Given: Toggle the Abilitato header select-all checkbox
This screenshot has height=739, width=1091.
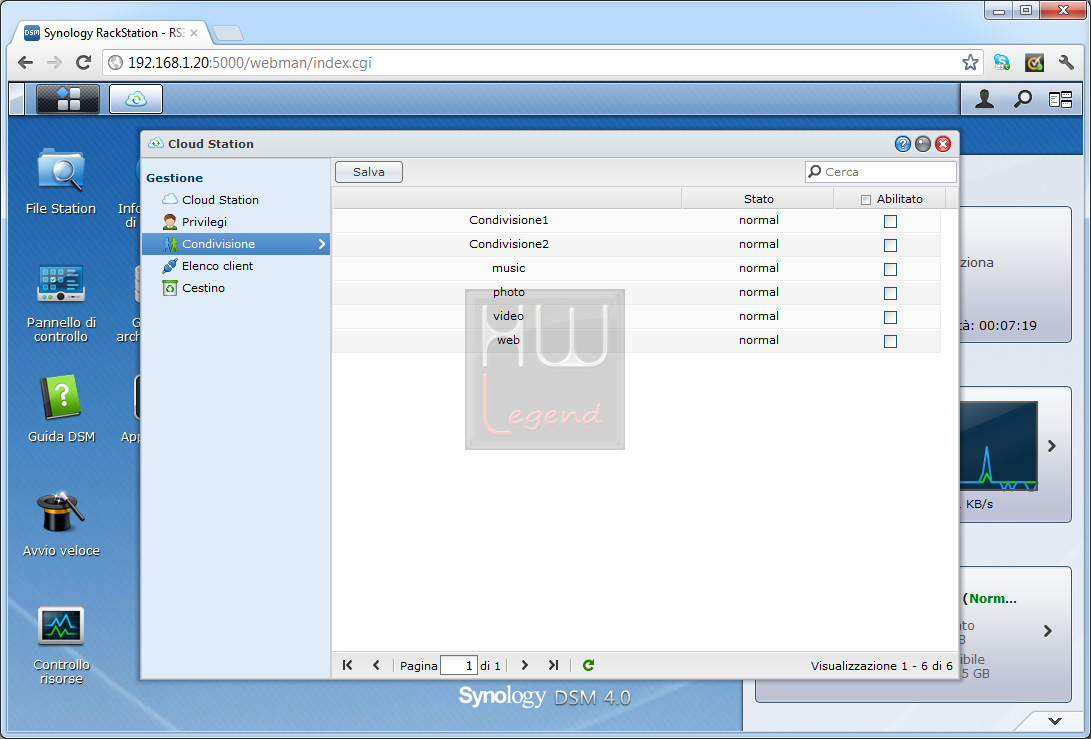Looking at the screenshot, I should [x=866, y=200].
